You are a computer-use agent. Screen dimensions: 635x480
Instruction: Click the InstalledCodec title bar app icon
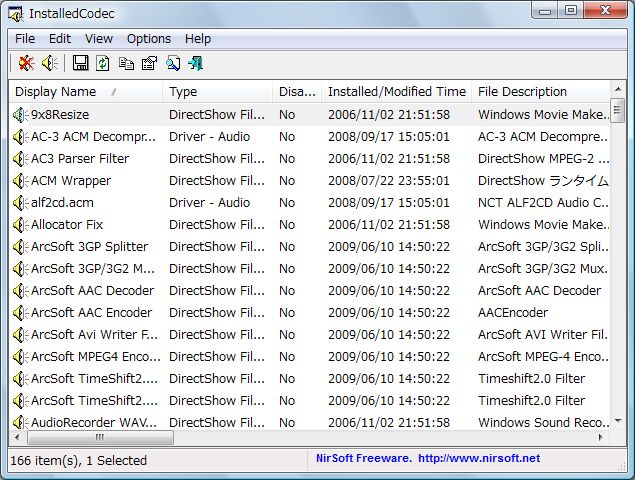16,14
